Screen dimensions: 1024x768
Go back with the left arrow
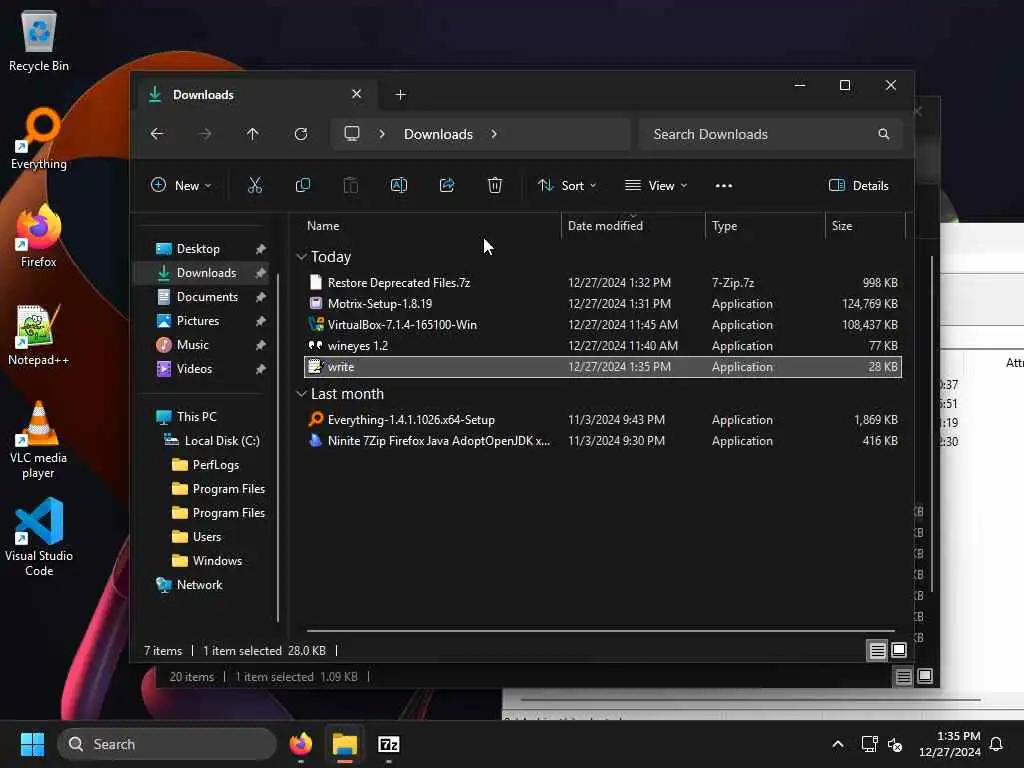(x=157, y=134)
